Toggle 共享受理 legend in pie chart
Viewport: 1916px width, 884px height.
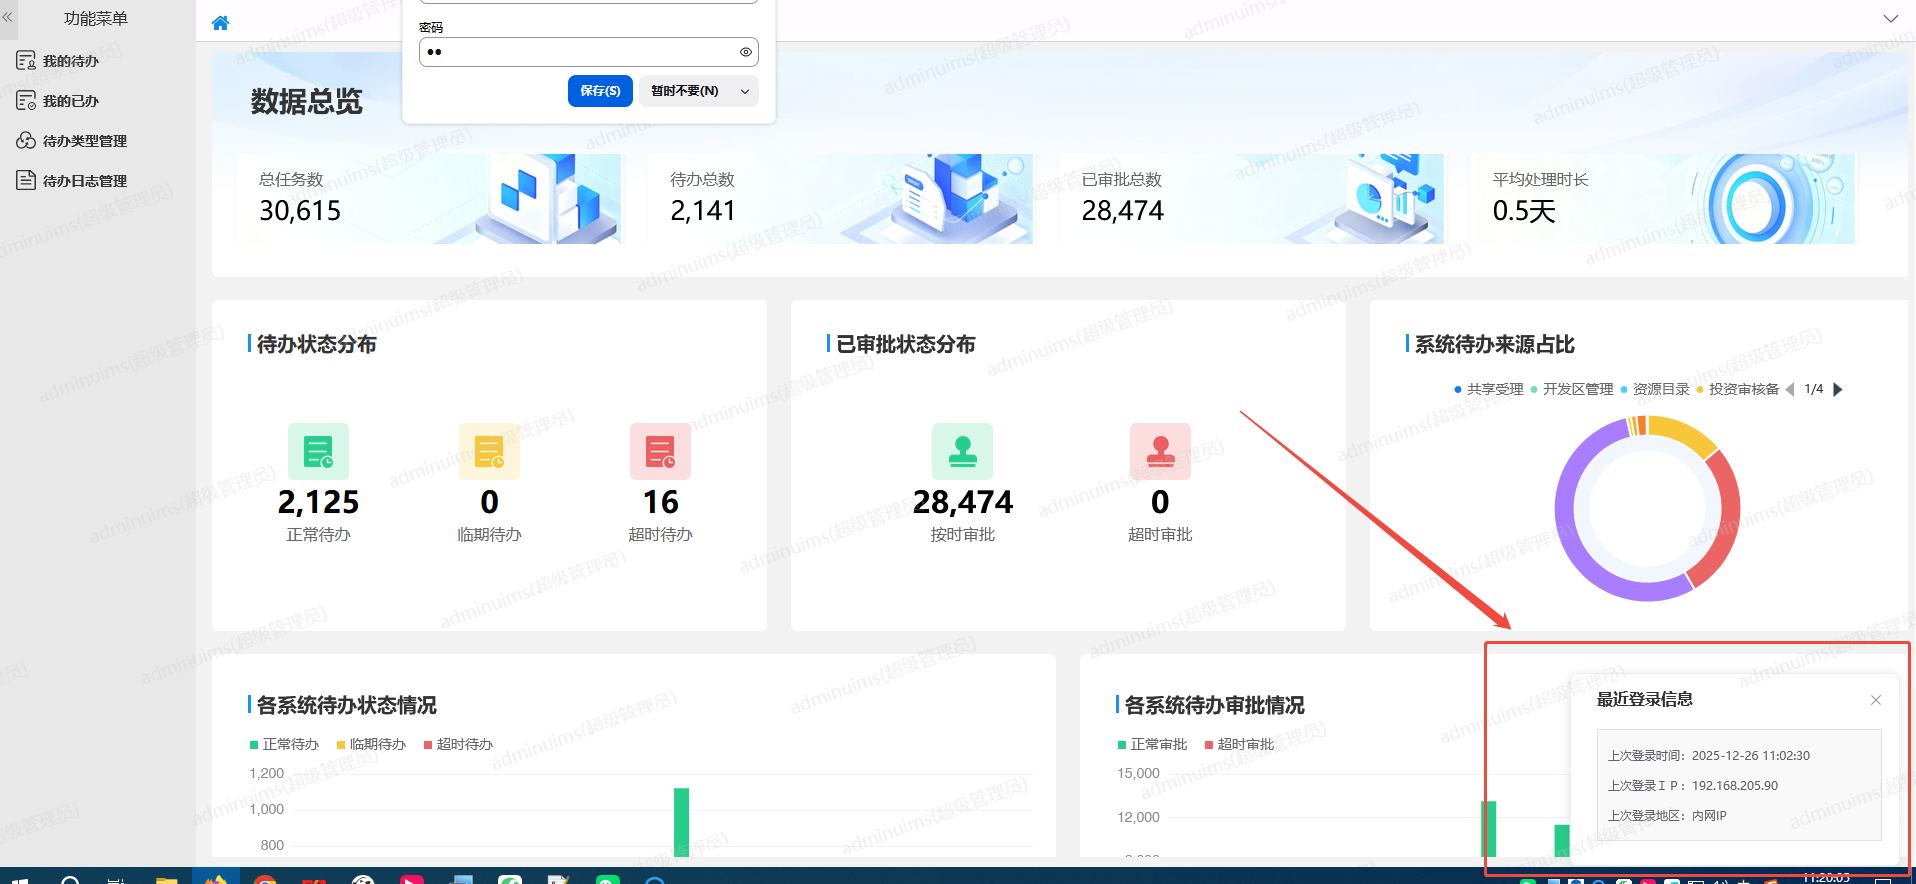(1488, 389)
